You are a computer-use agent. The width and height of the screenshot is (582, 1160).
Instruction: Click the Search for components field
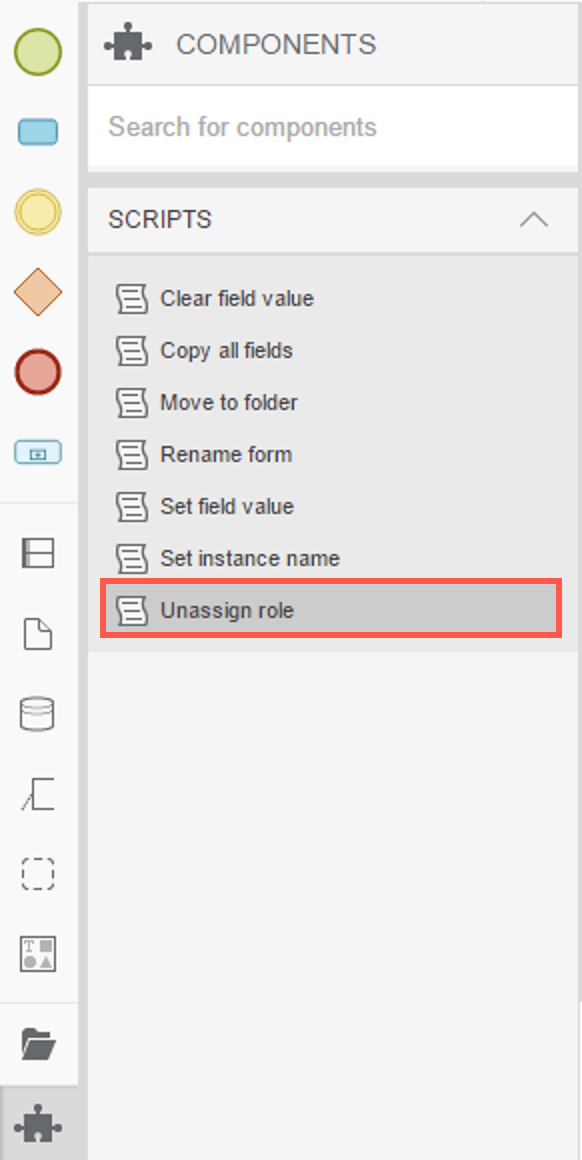333,127
